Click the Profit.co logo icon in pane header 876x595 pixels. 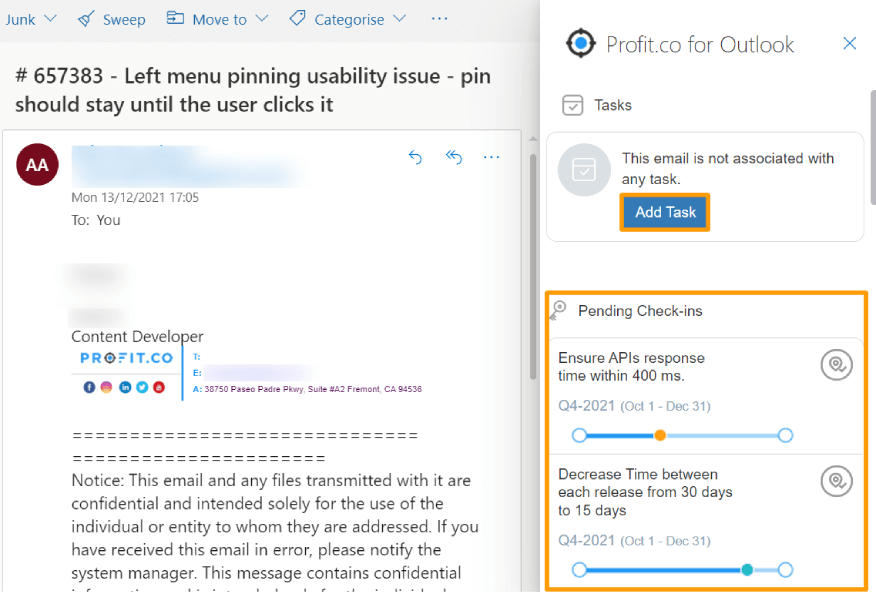click(x=581, y=43)
